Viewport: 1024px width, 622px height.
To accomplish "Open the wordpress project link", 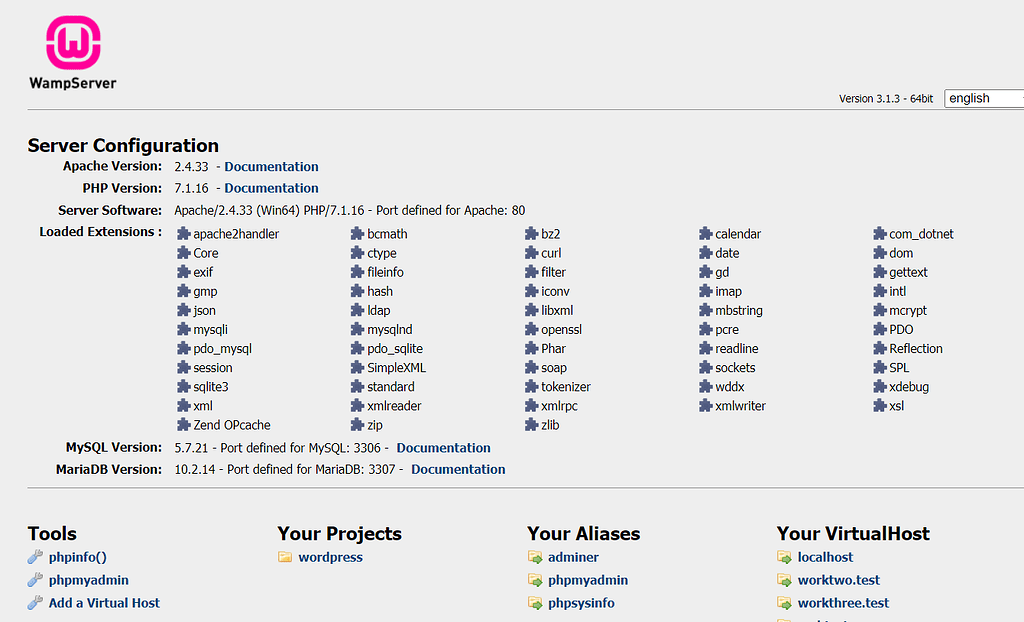I will point(330,557).
